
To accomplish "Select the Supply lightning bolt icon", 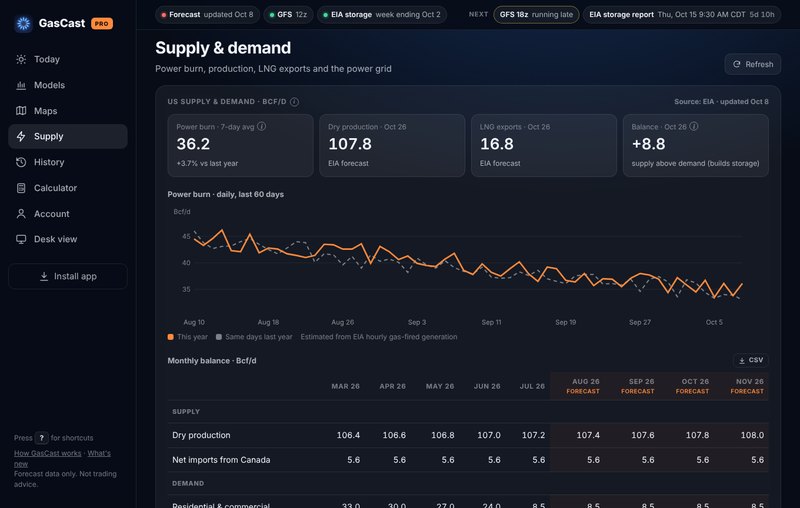I will click(21, 136).
